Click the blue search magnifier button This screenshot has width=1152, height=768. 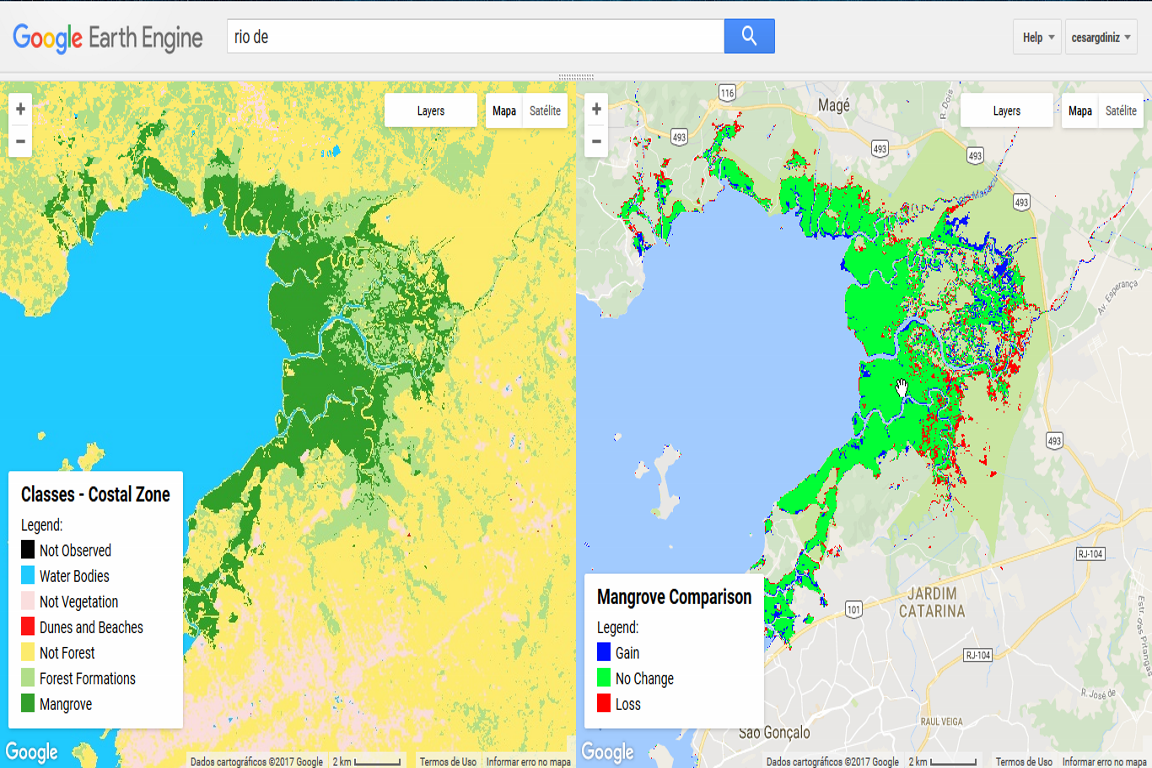pyautogui.click(x=749, y=37)
